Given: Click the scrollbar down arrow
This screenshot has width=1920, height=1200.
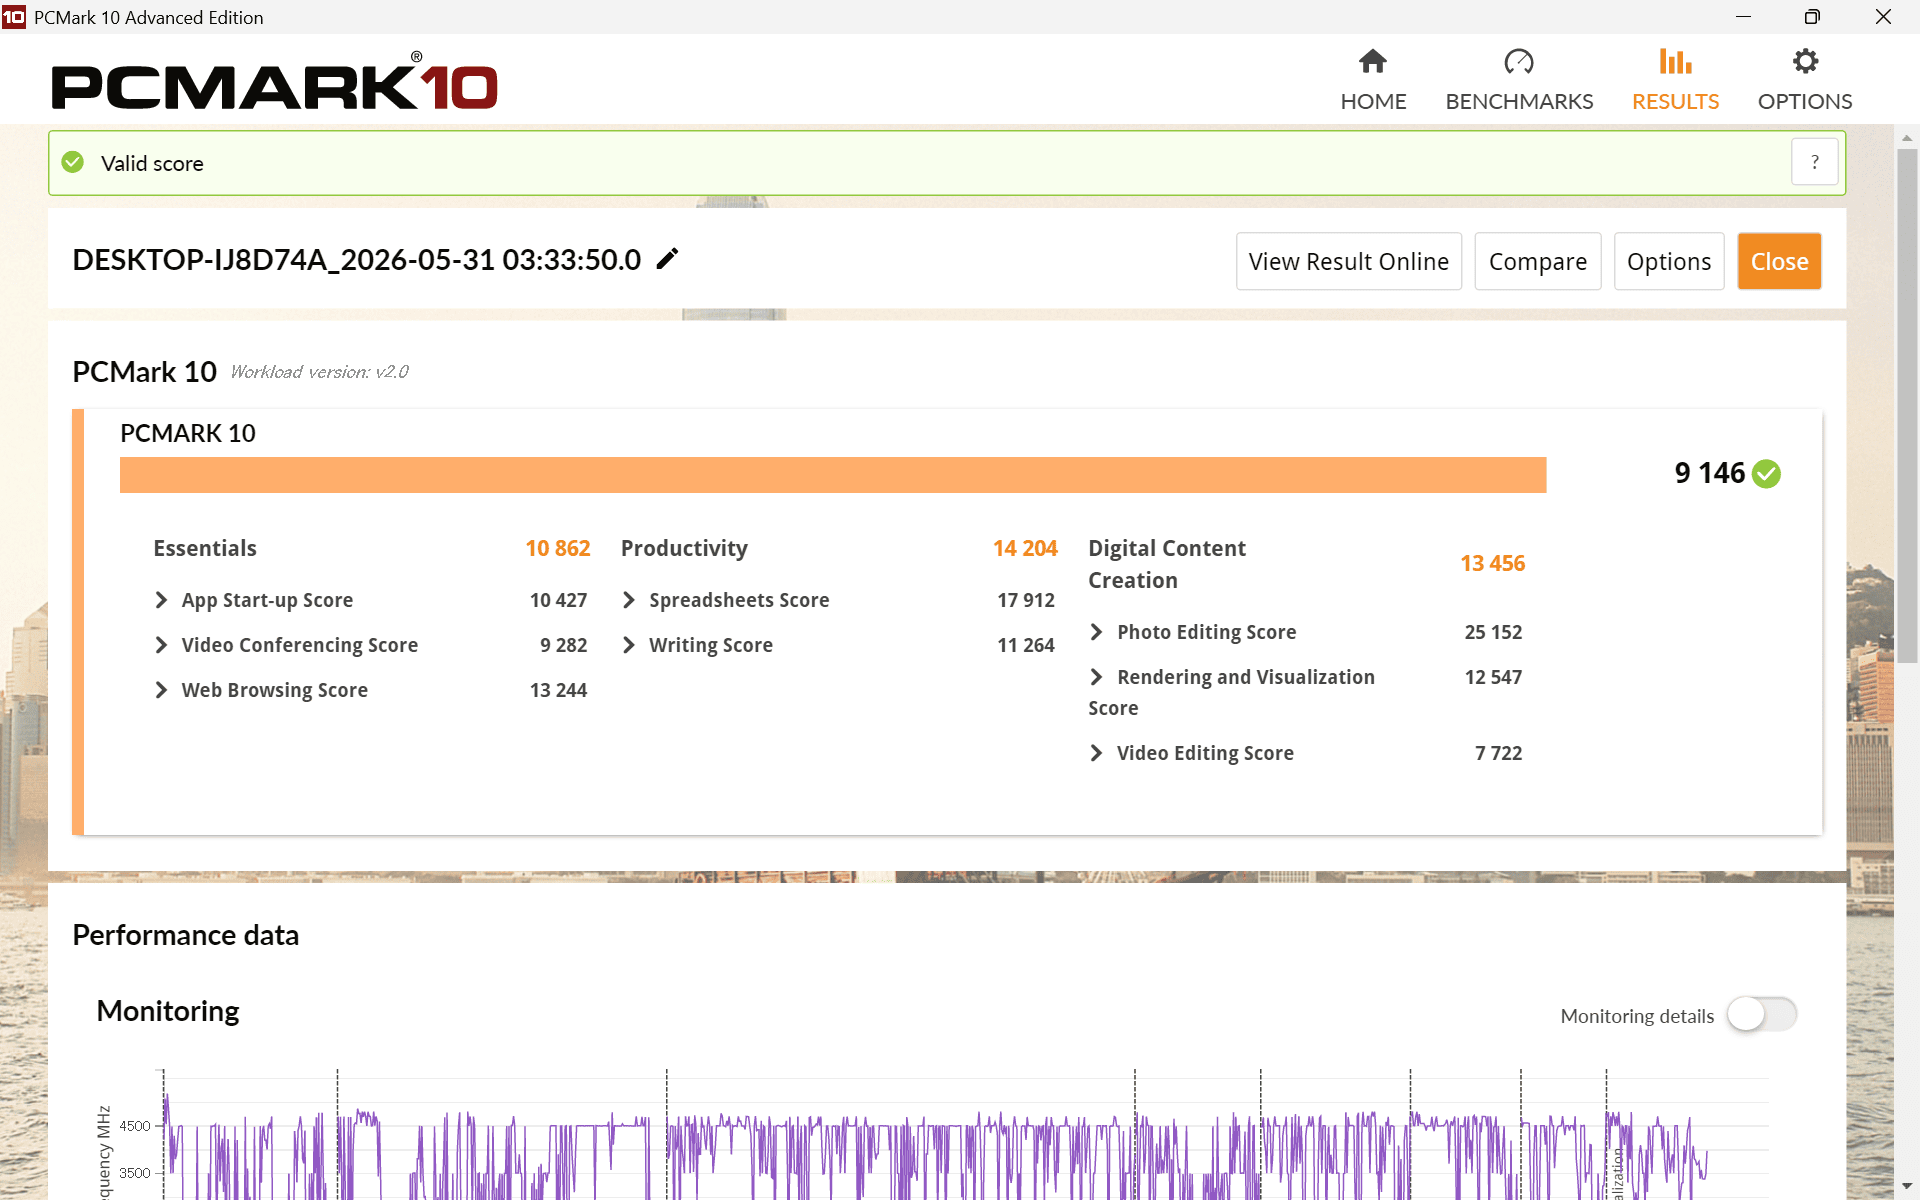Looking at the screenshot, I should [1907, 1186].
